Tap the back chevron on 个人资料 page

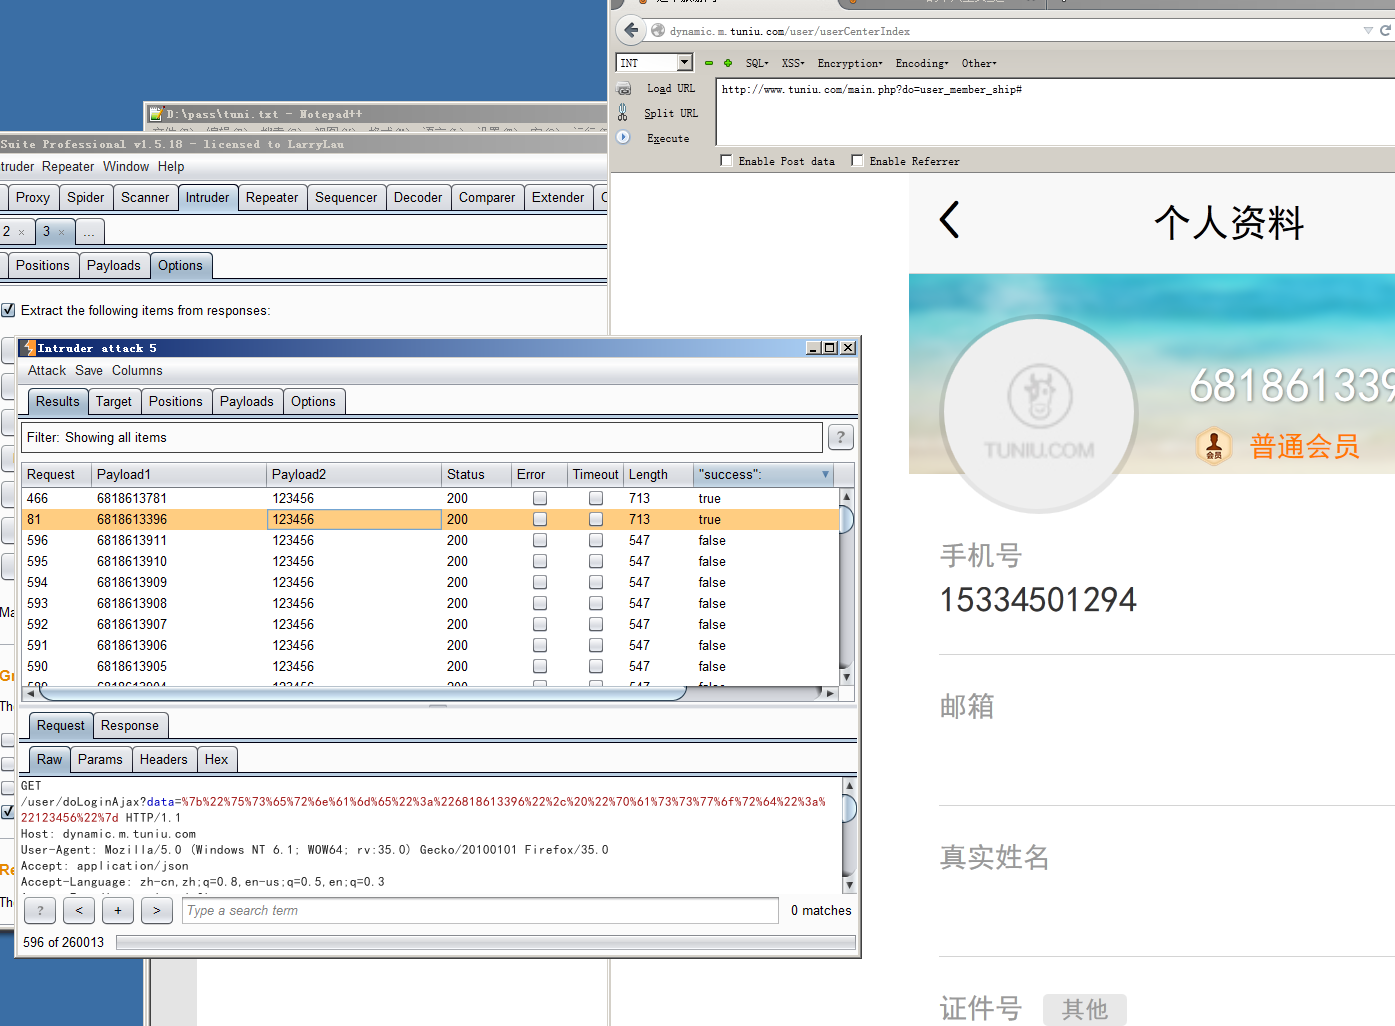[950, 220]
